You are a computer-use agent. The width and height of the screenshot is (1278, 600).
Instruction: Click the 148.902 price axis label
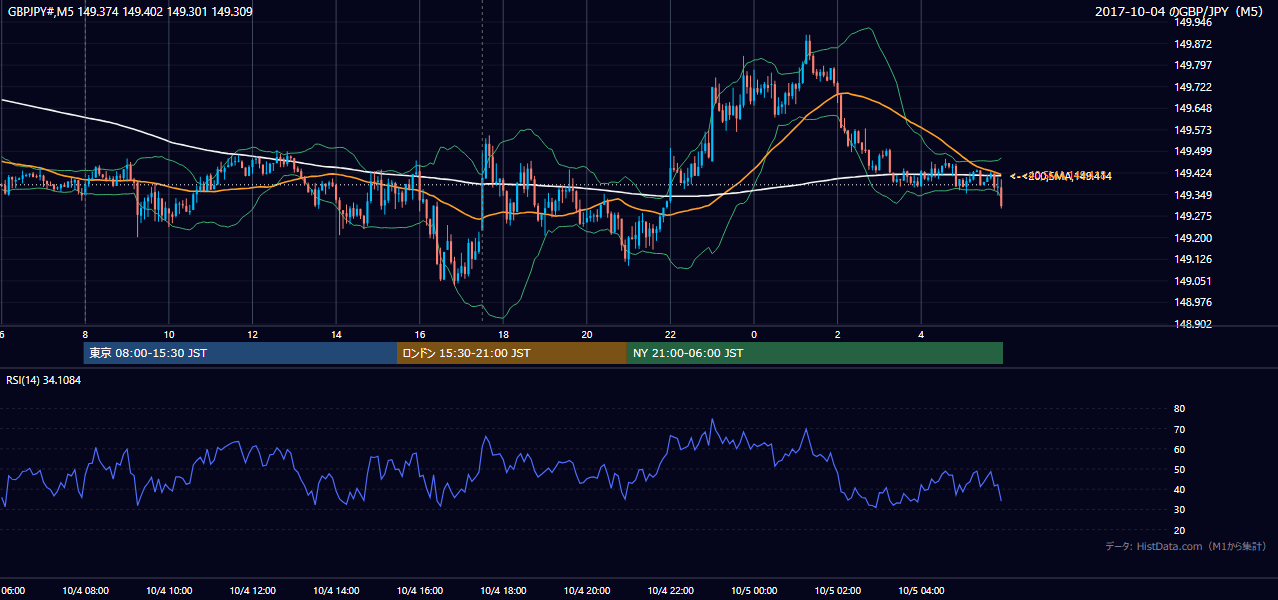[x=1193, y=324]
